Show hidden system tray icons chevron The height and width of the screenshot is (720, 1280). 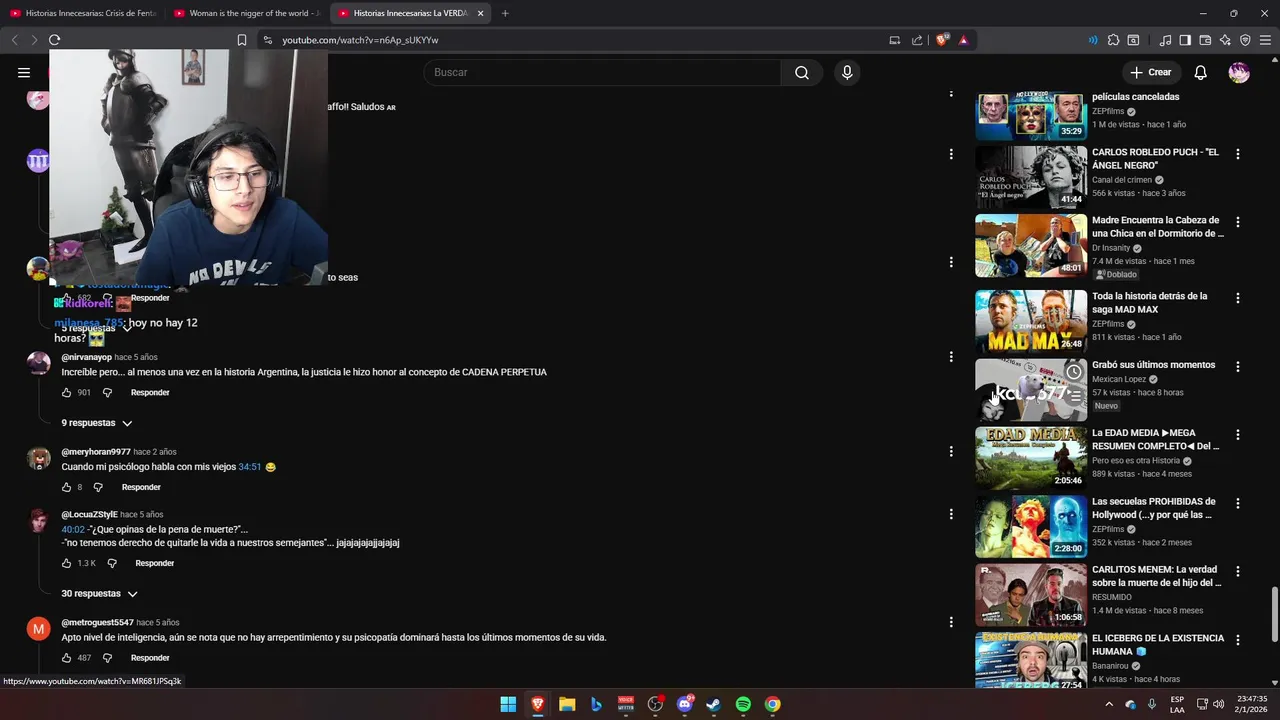click(x=1109, y=704)
